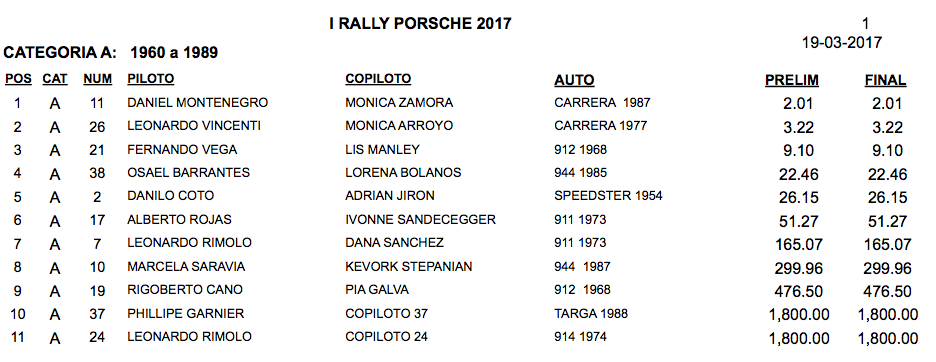Click the NUM column header
This screenshot has height=362, width=936.
97,79
